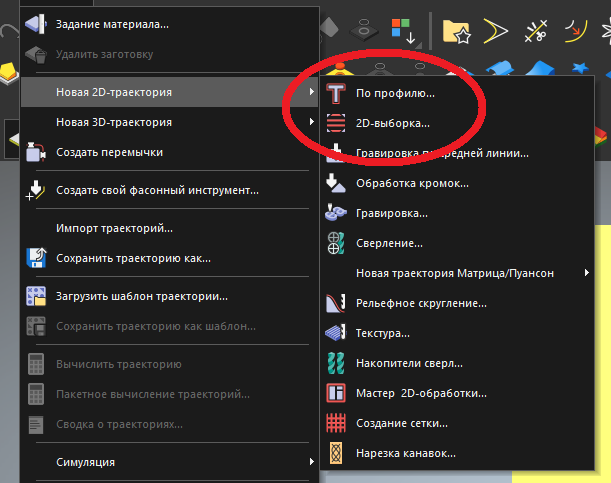Click the colored squares with arrow icon
Screen dimensions: 611x483
coord(404,31)
